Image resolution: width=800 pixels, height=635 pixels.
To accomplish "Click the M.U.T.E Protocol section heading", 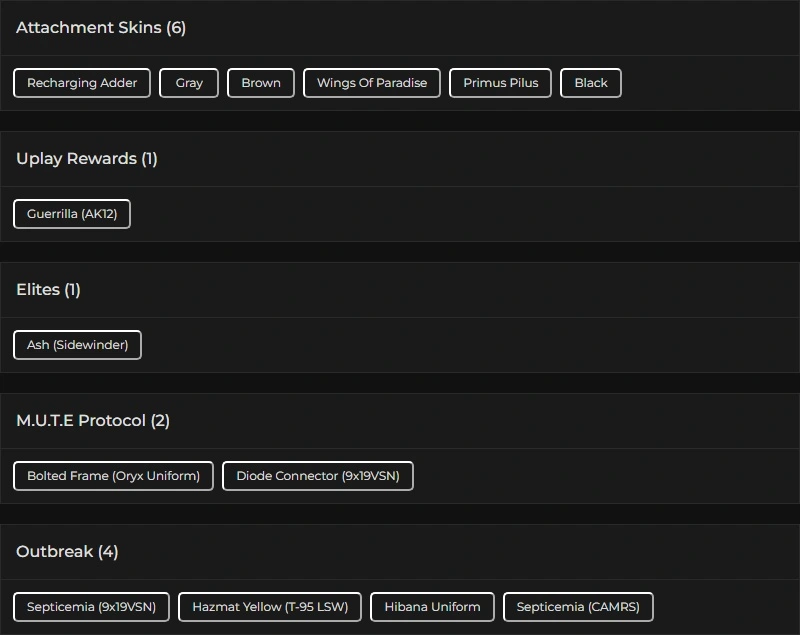I will click(x=81, y=421).
